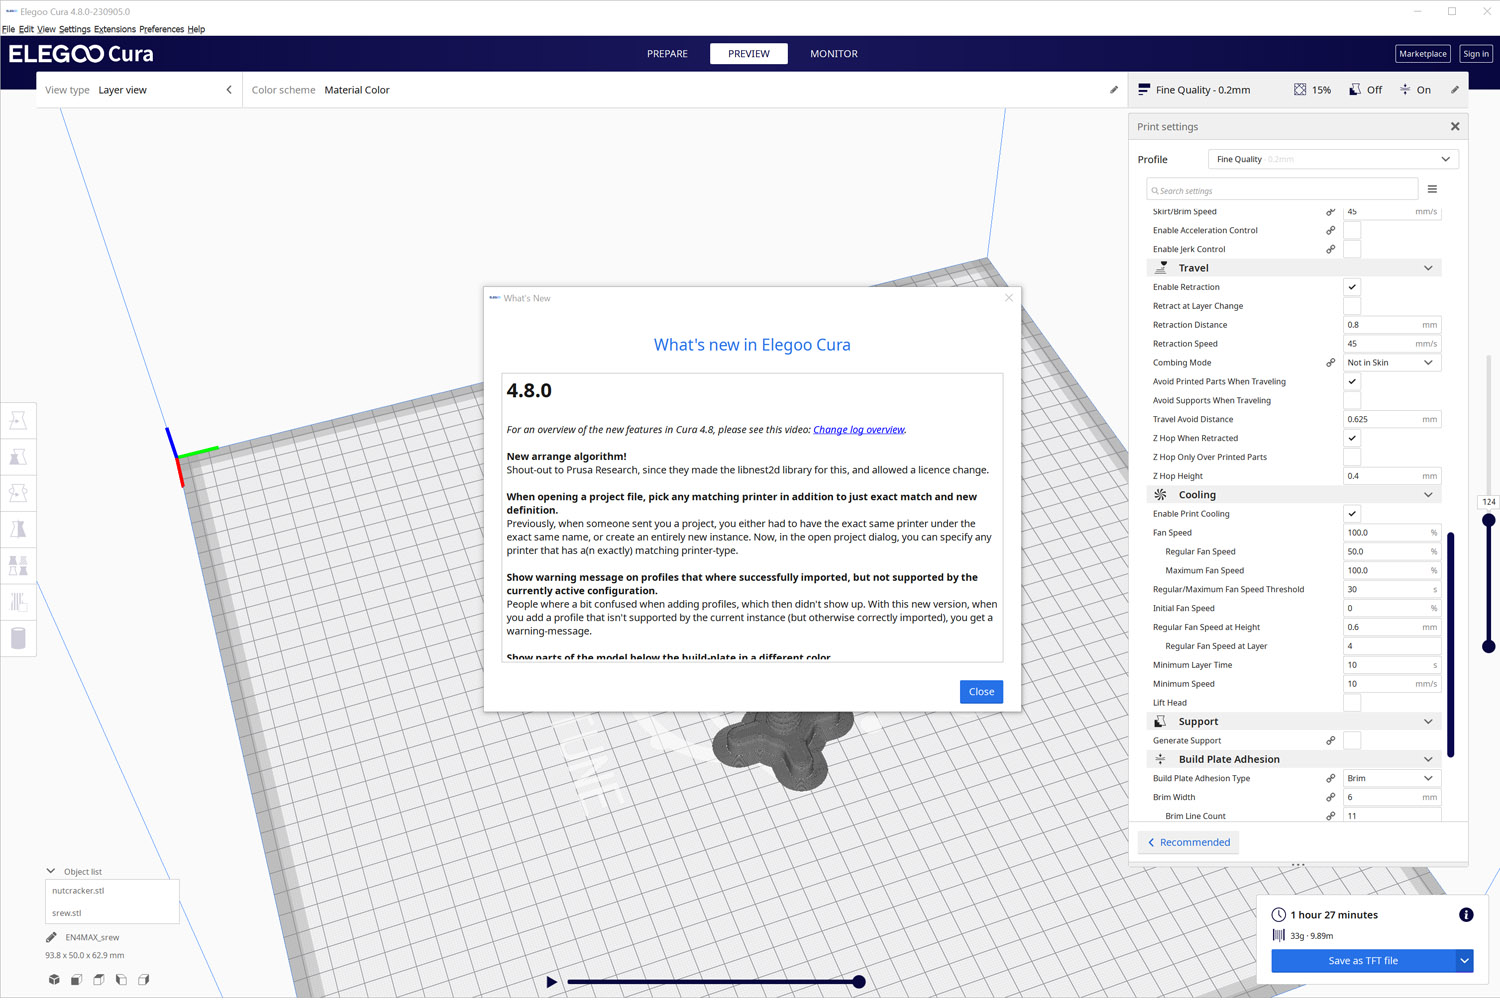Select the Support Blocker tool
Screen dimensions: 1500x1000
tap(18, 601)
